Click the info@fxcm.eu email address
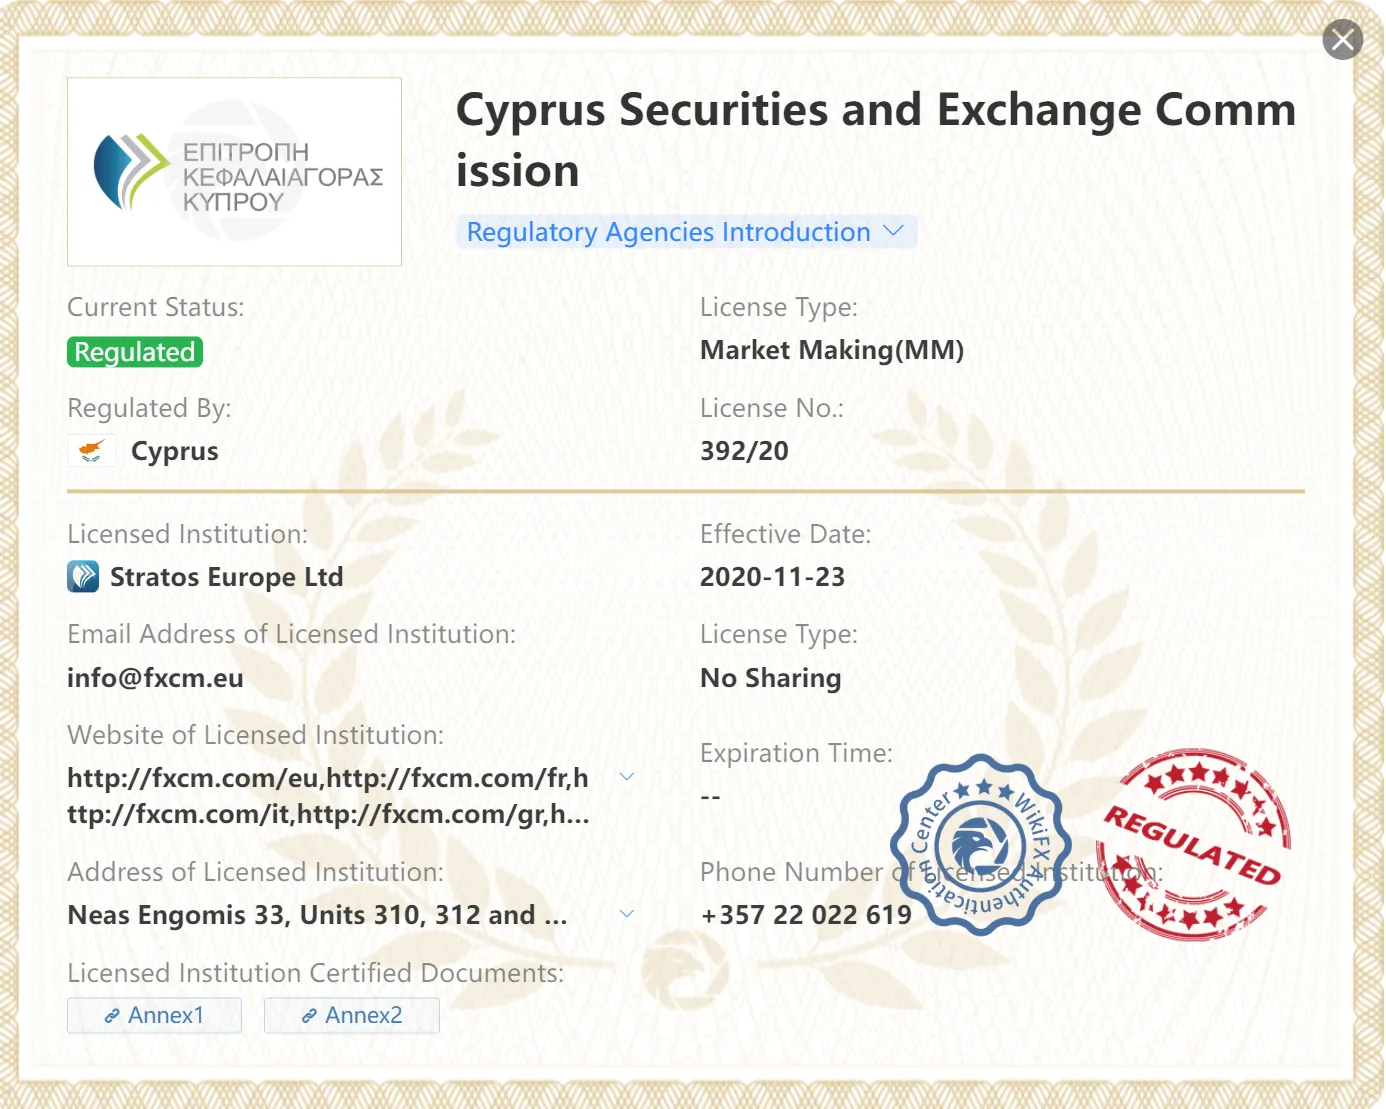 (x=155, y=678)
